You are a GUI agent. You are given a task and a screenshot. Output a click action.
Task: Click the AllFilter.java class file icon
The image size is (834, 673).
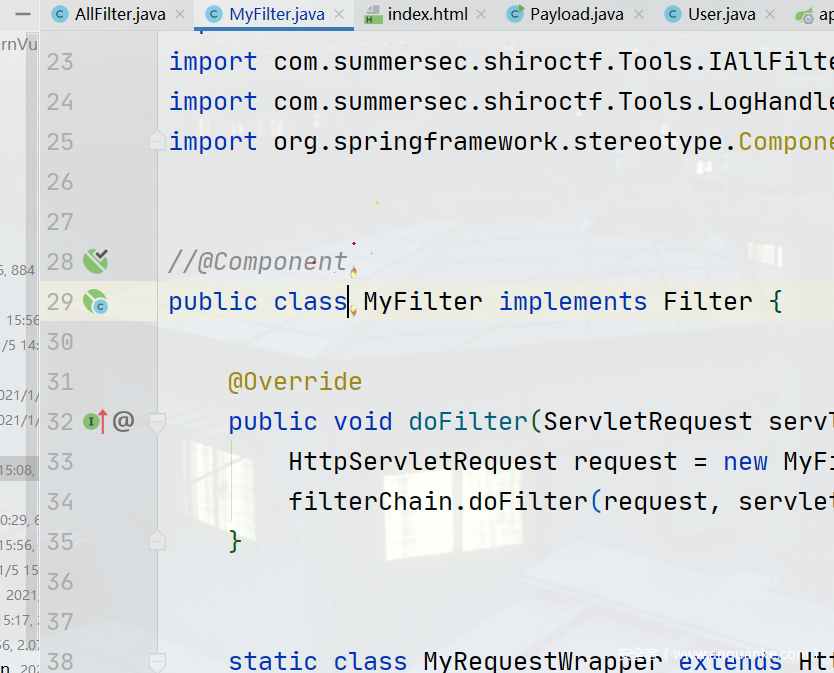60,14
